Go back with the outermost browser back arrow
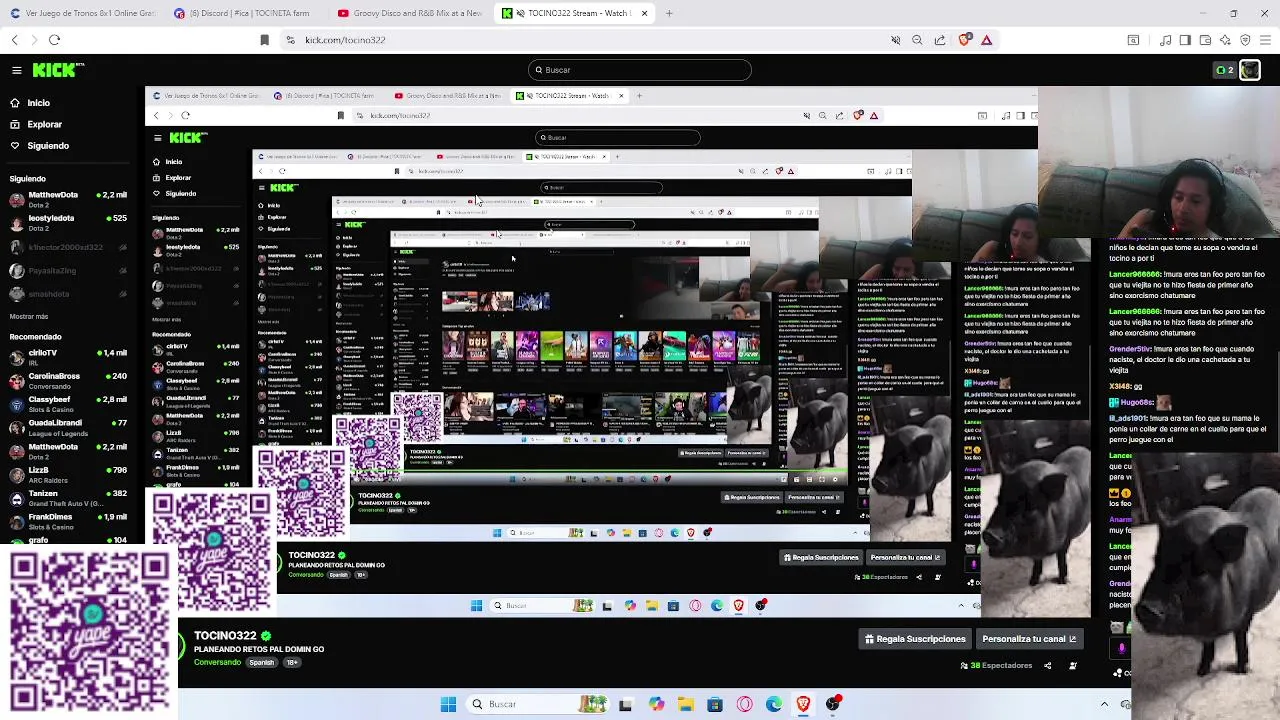1280x720 pixels. (x=15, y=40)
